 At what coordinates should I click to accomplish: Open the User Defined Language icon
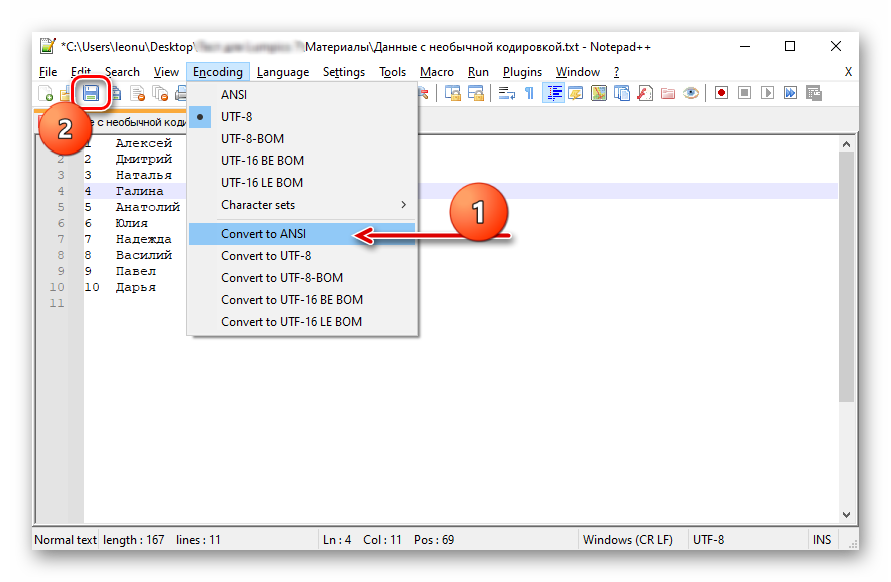tap(576, 93)
